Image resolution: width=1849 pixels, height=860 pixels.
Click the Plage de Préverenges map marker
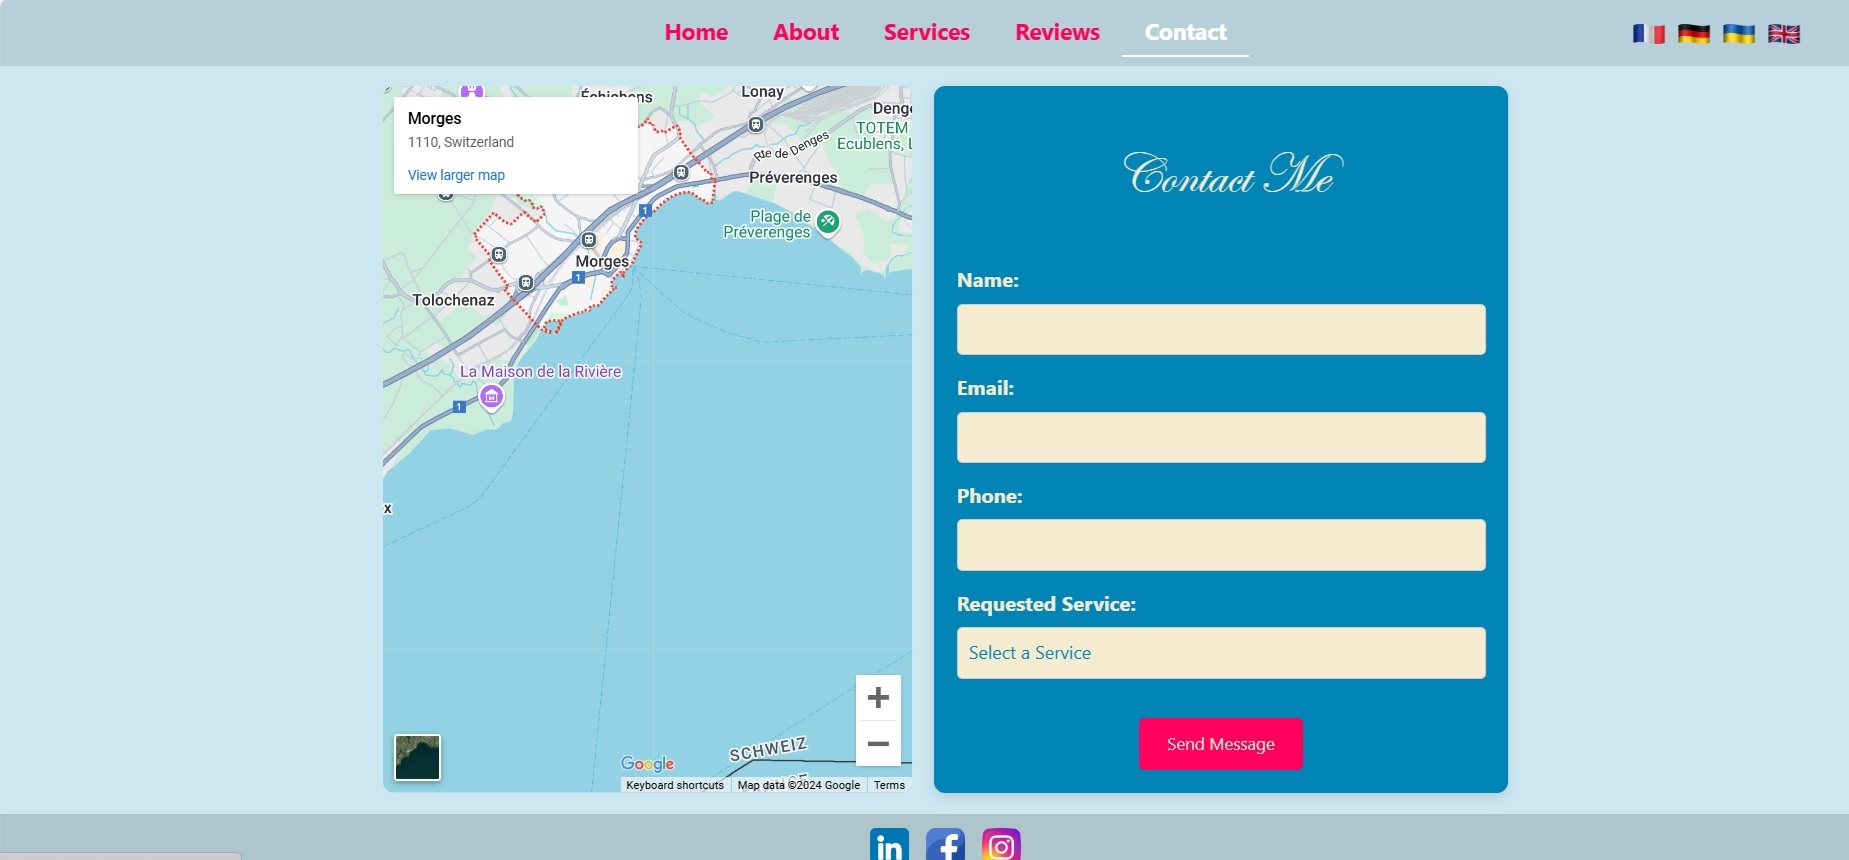pyautogui.click(x=827, y=222)
